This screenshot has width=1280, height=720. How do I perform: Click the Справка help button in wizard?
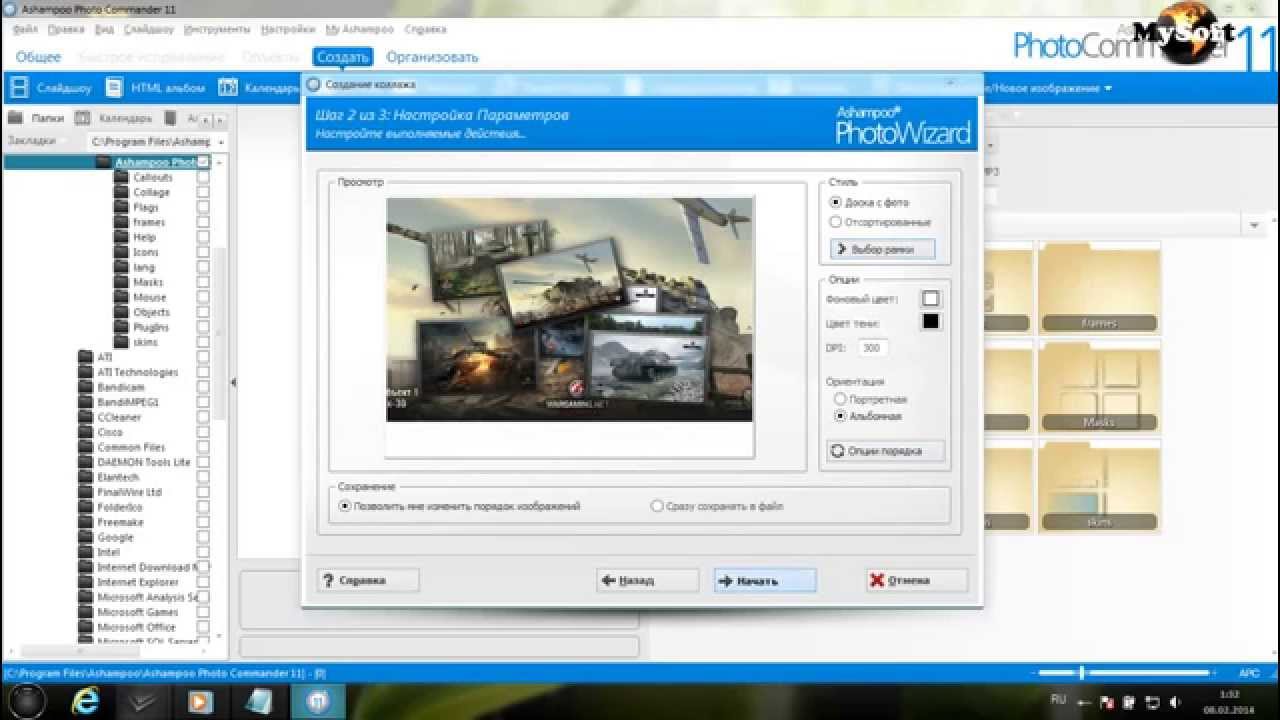368,580
